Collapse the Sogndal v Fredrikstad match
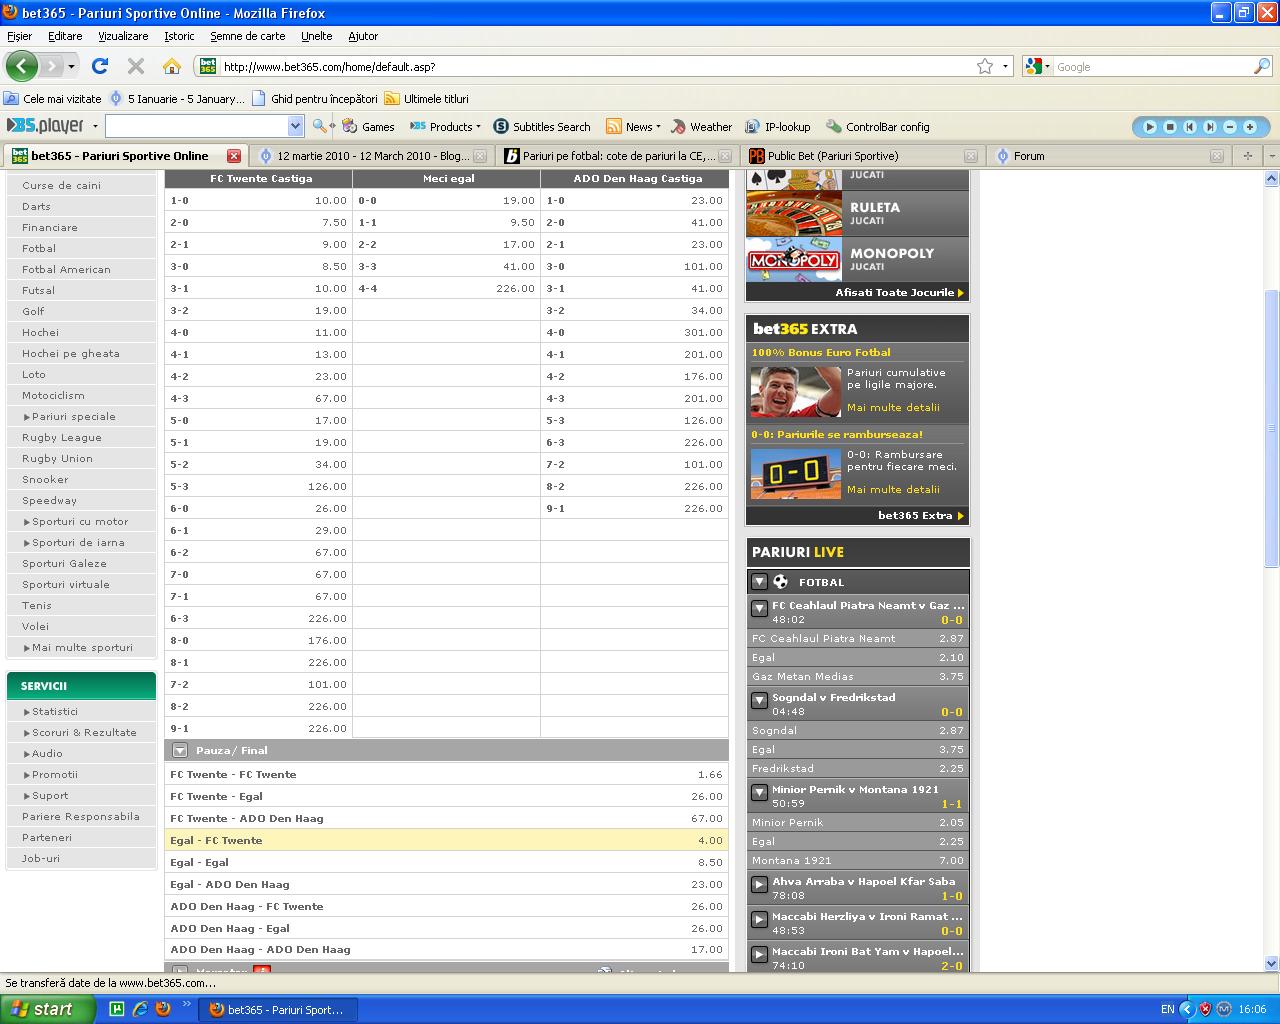Screen dimensions: 1280x1024 (759, 700)
